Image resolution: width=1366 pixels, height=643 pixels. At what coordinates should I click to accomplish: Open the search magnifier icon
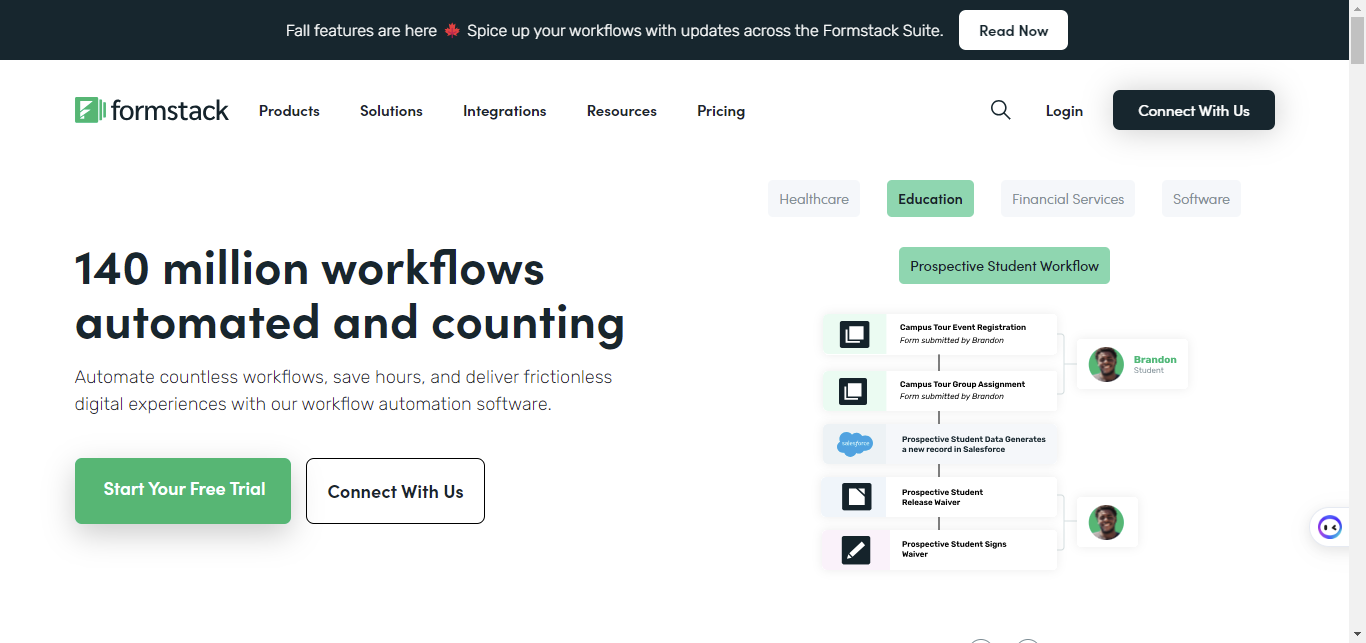pyautogui.click(x=1000, y=110)
